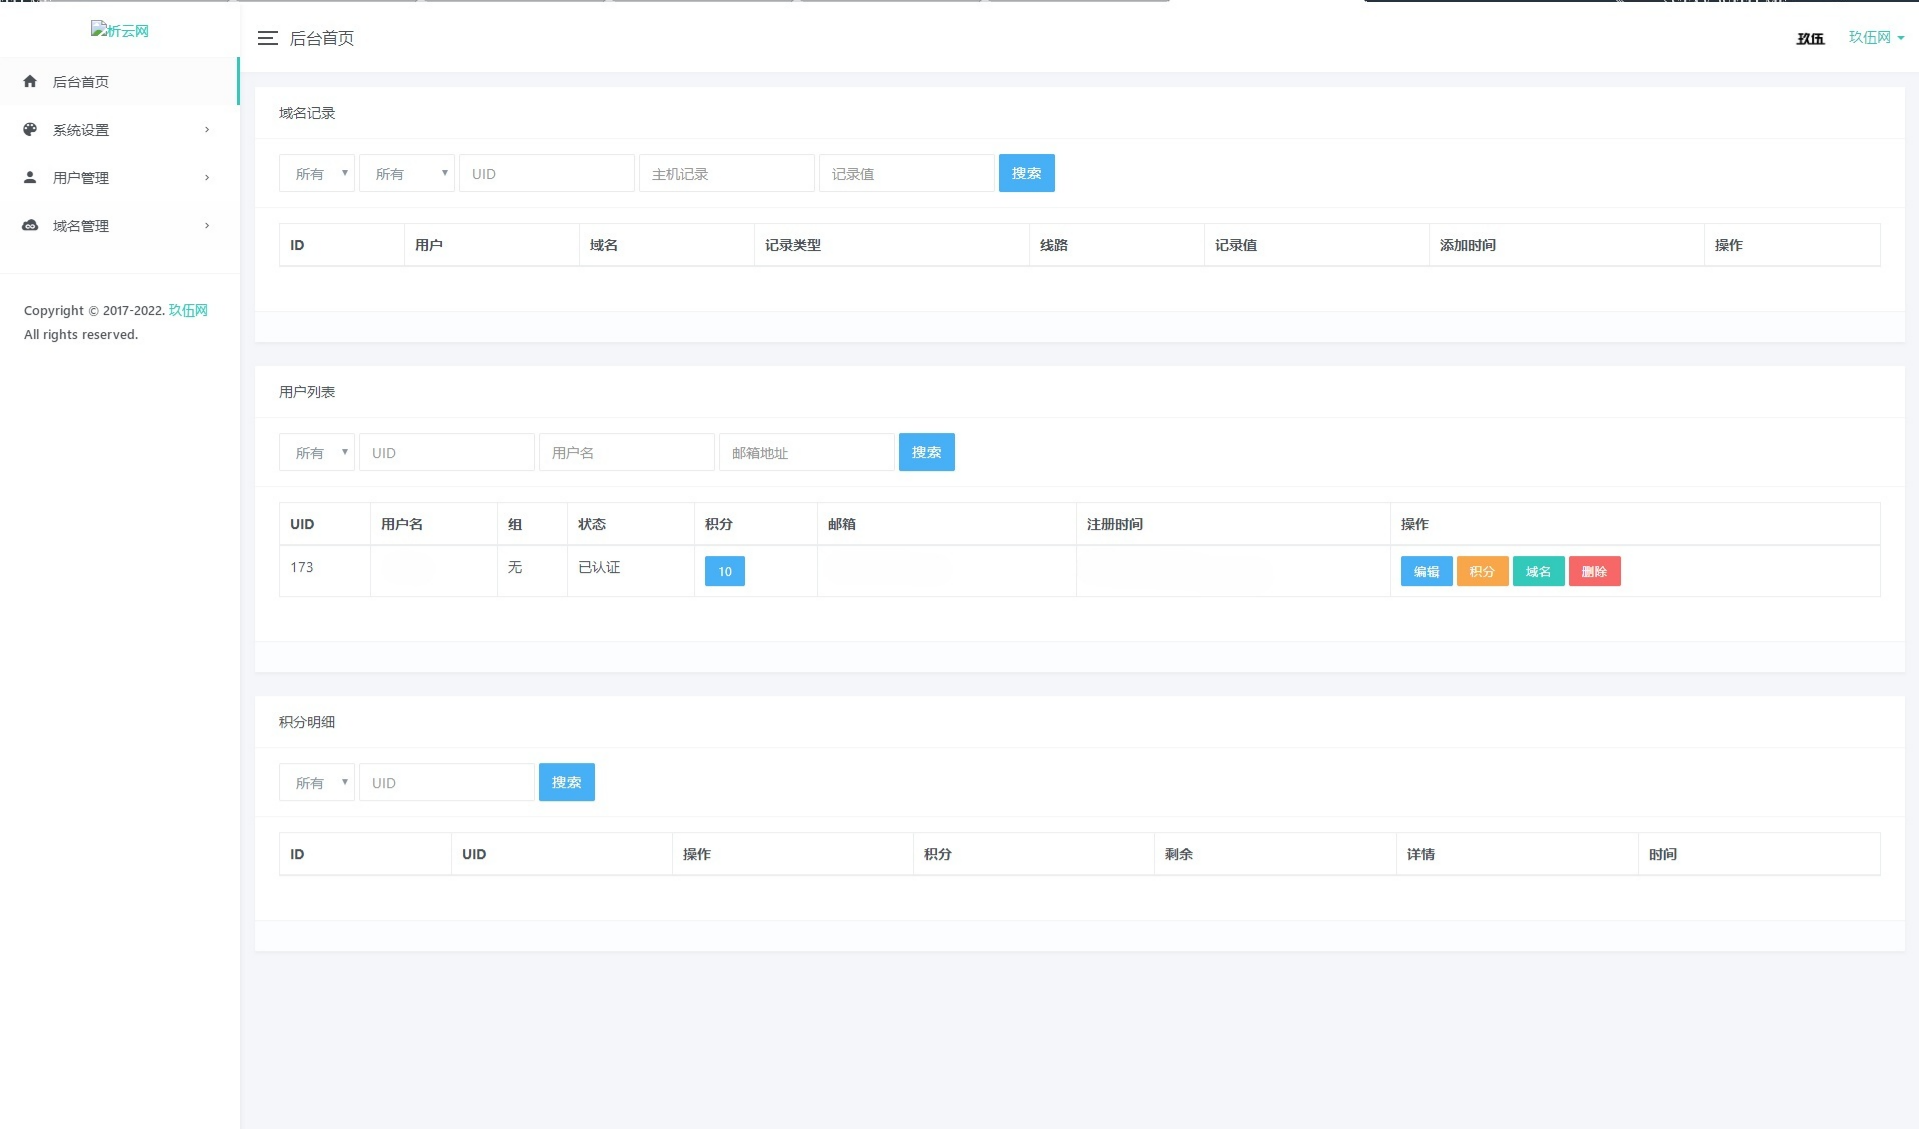Open the first 所有 filter dropdown in 域名记录
This screenshot has width=1919, height=1129.
[316, 172]
